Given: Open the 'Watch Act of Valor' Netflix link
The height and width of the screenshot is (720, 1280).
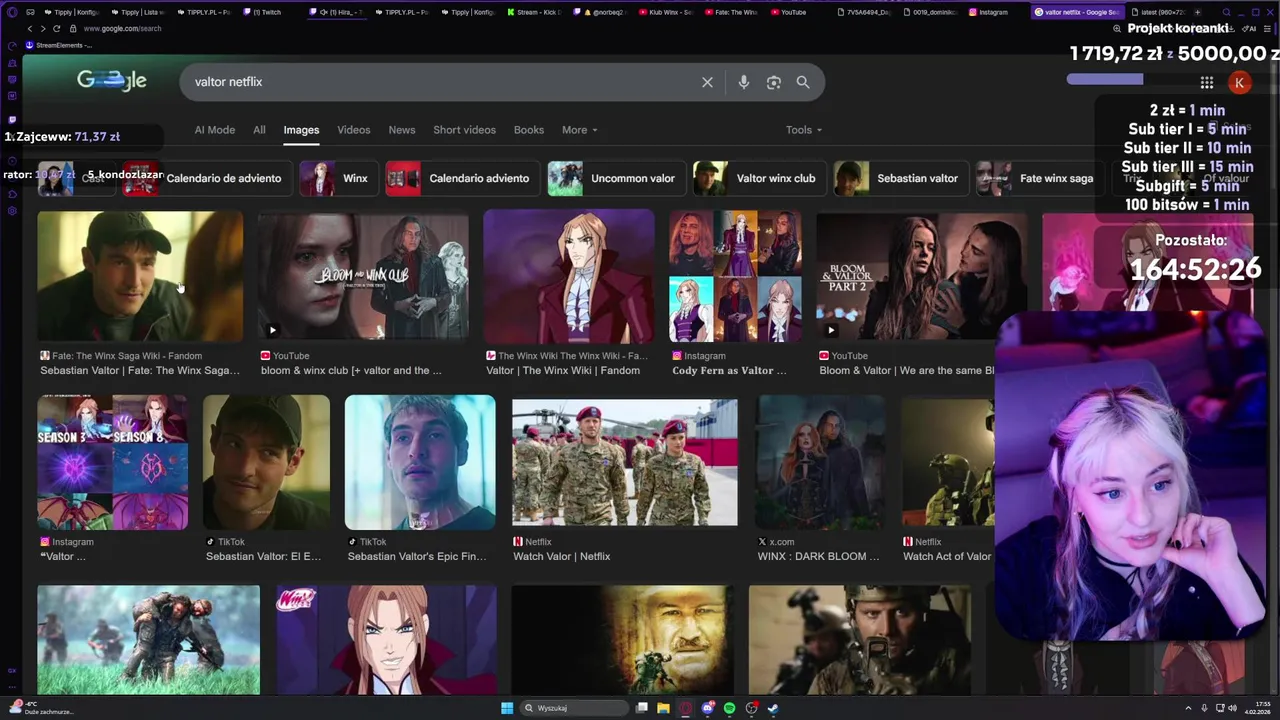Looking at the screenshot, I should [x=947, y=556].
